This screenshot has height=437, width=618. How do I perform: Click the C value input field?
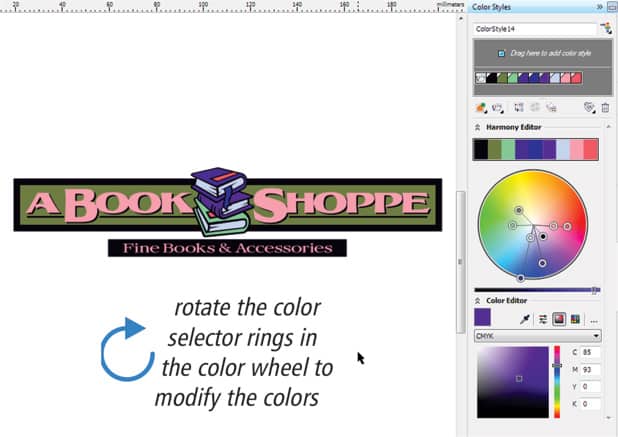point(589,353)
